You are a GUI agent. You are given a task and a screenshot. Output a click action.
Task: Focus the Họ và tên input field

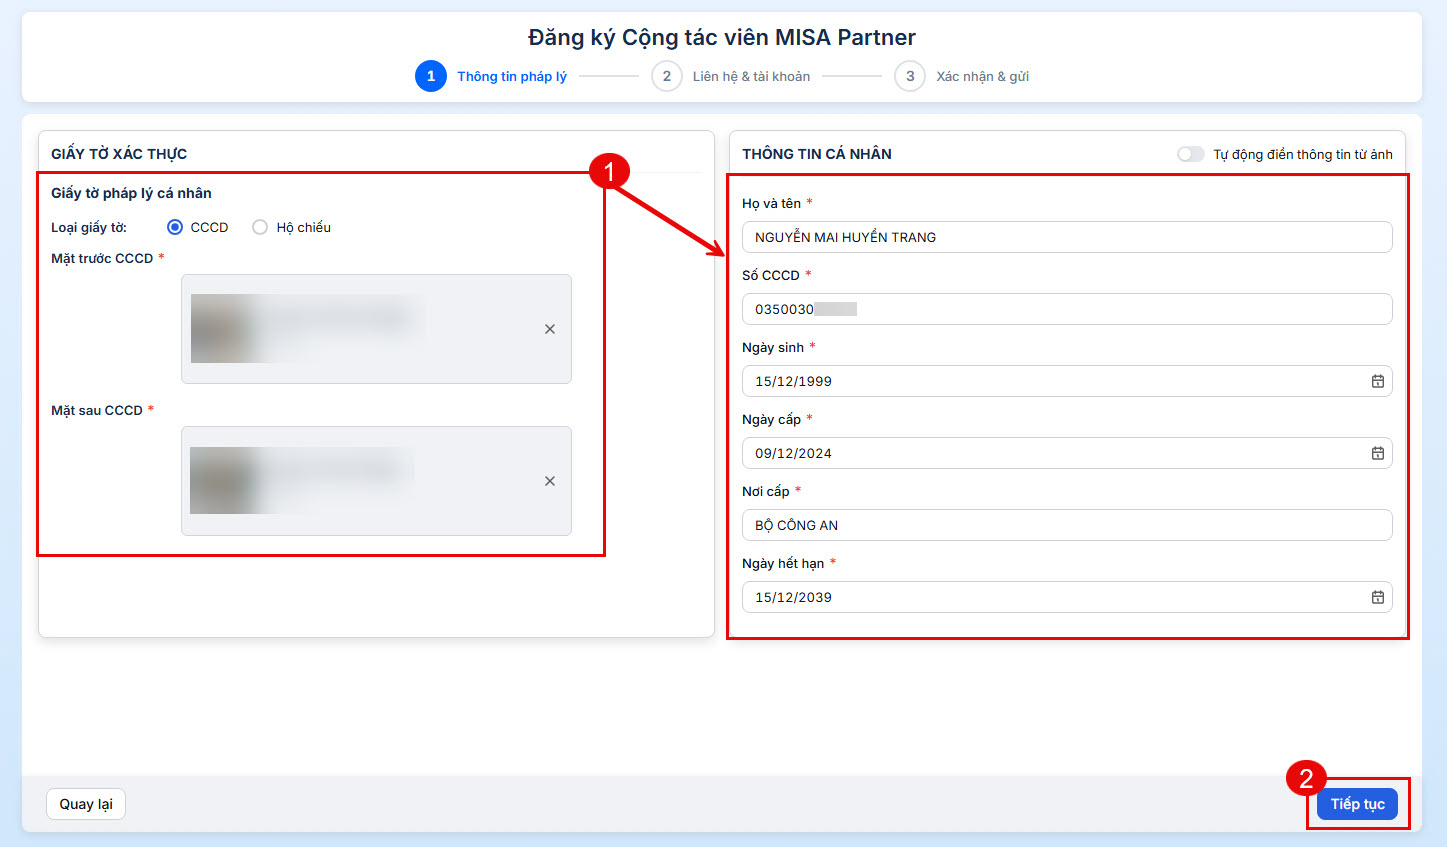tap(1067, 237)
